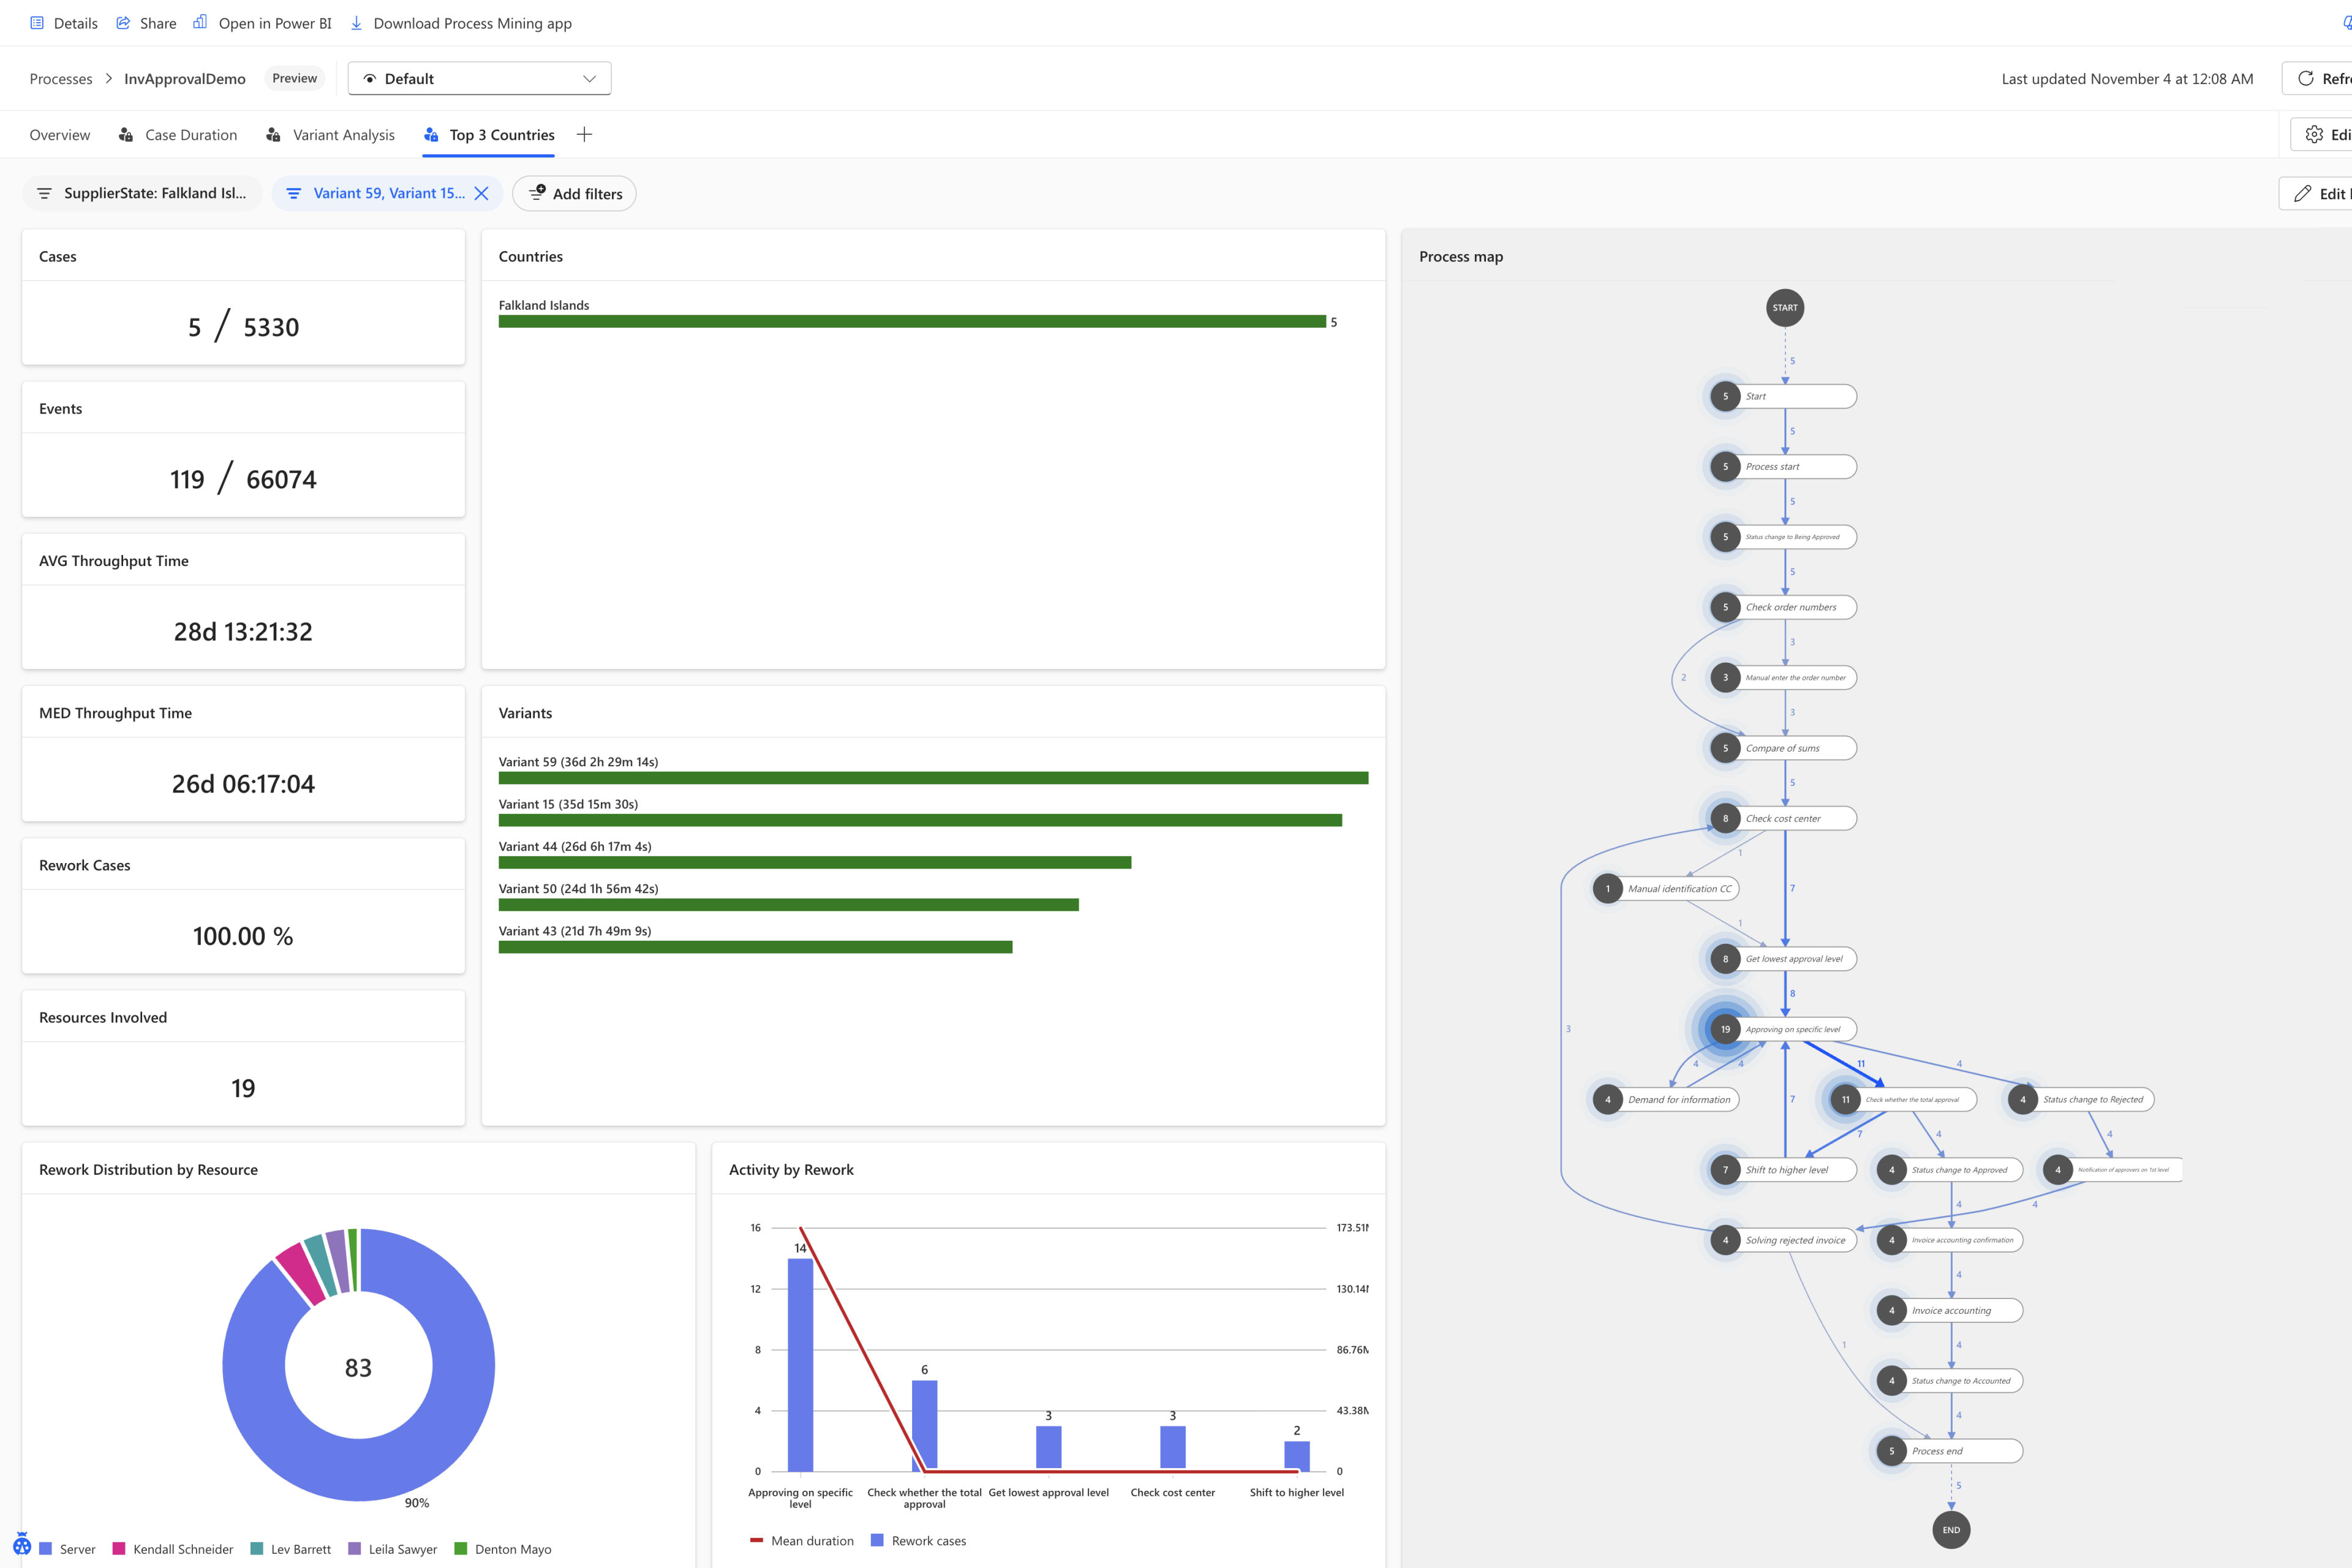Toggle Lev Barrett legend entry
The height and width of the screenshot is (1568, 2352).
coord(291,1549)
